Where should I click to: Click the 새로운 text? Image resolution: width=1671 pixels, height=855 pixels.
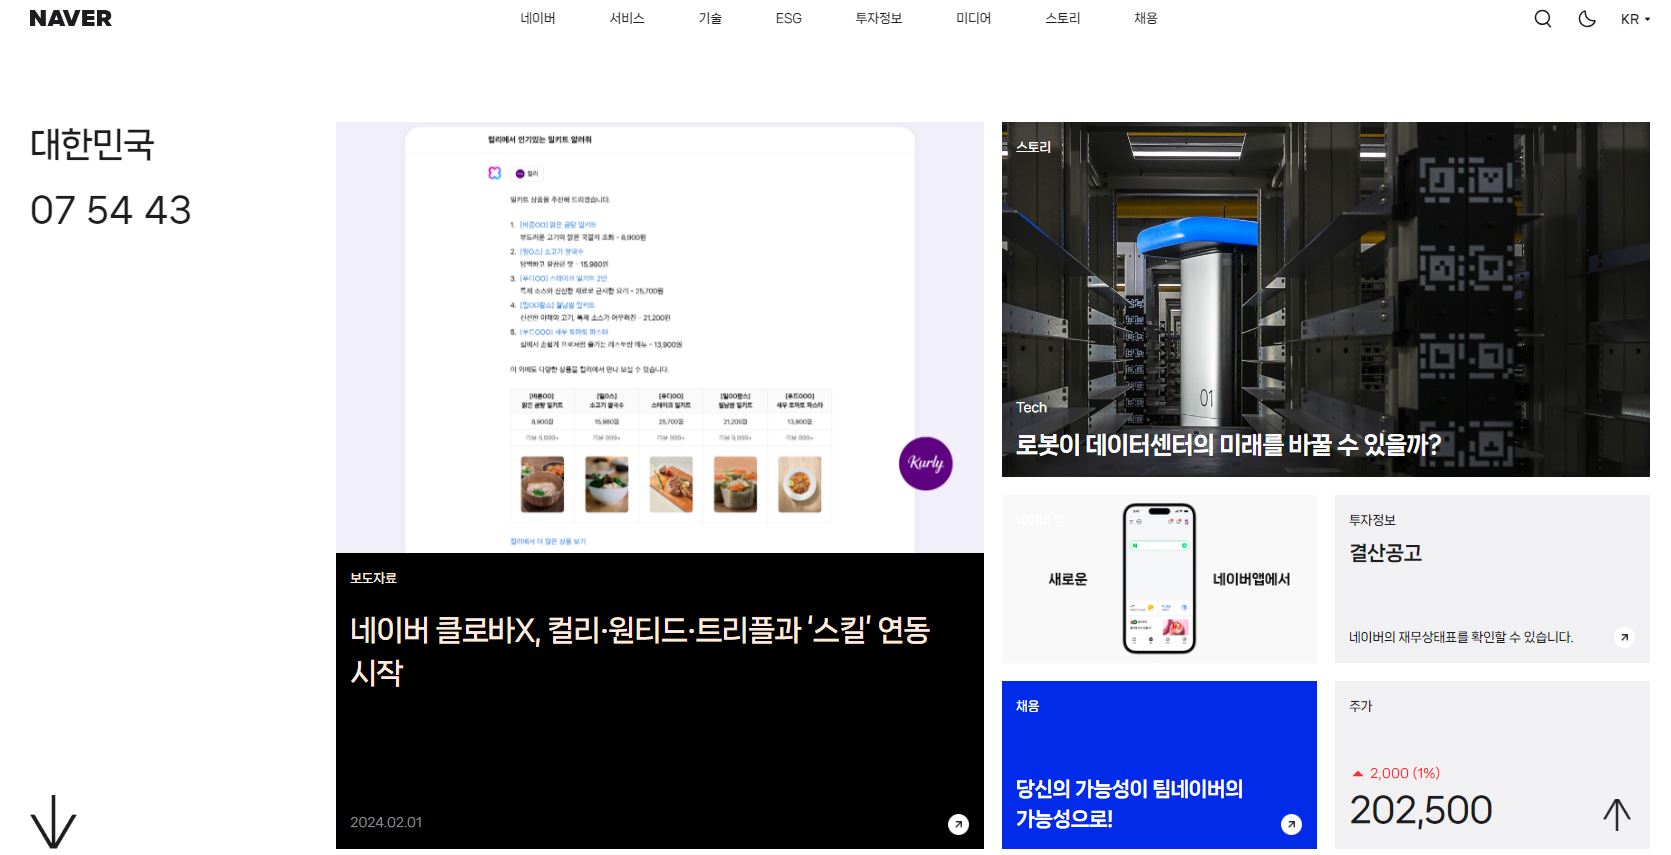coord(1067,579)
